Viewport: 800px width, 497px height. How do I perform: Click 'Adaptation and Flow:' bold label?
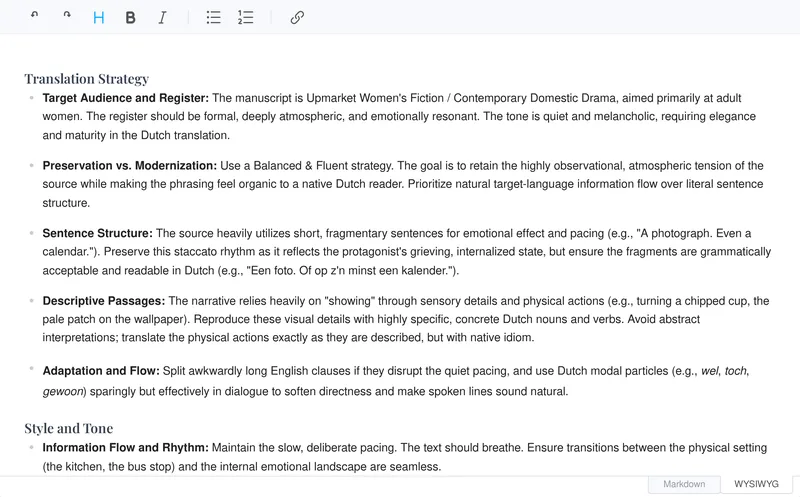click(x=101, y=371)
